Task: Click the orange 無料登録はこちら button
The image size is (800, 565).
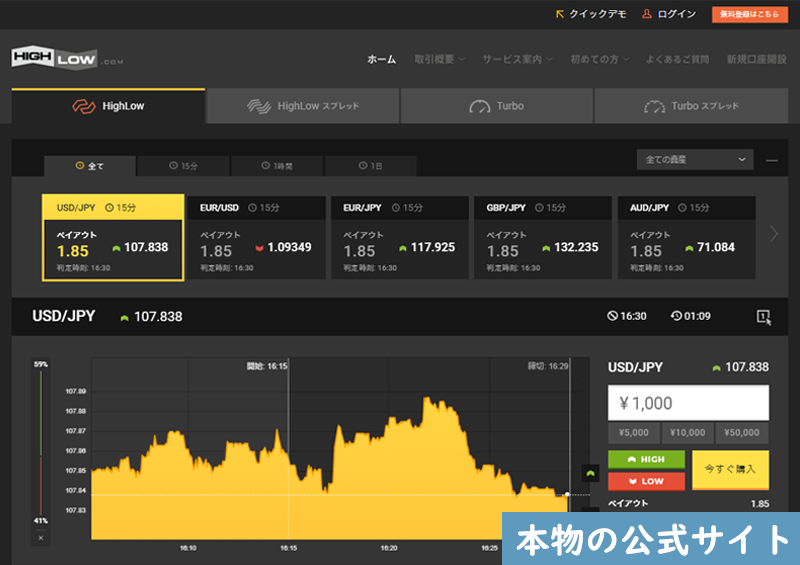Action: coord(749,14)
